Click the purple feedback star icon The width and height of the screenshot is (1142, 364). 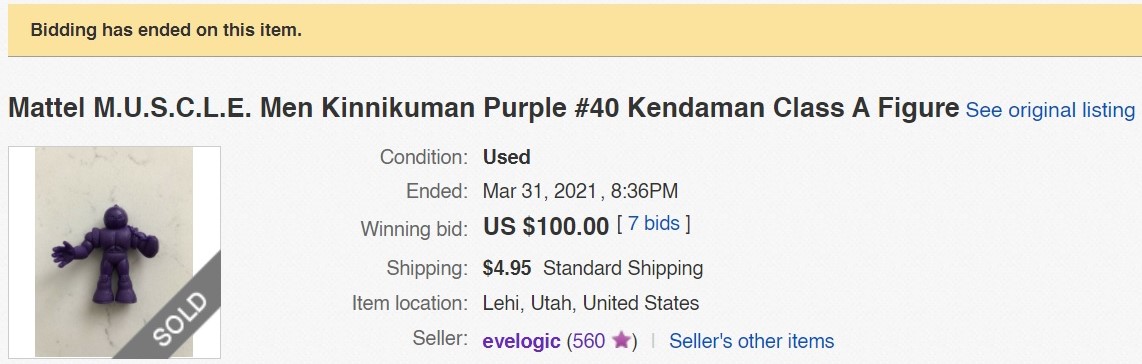[621, 340]
